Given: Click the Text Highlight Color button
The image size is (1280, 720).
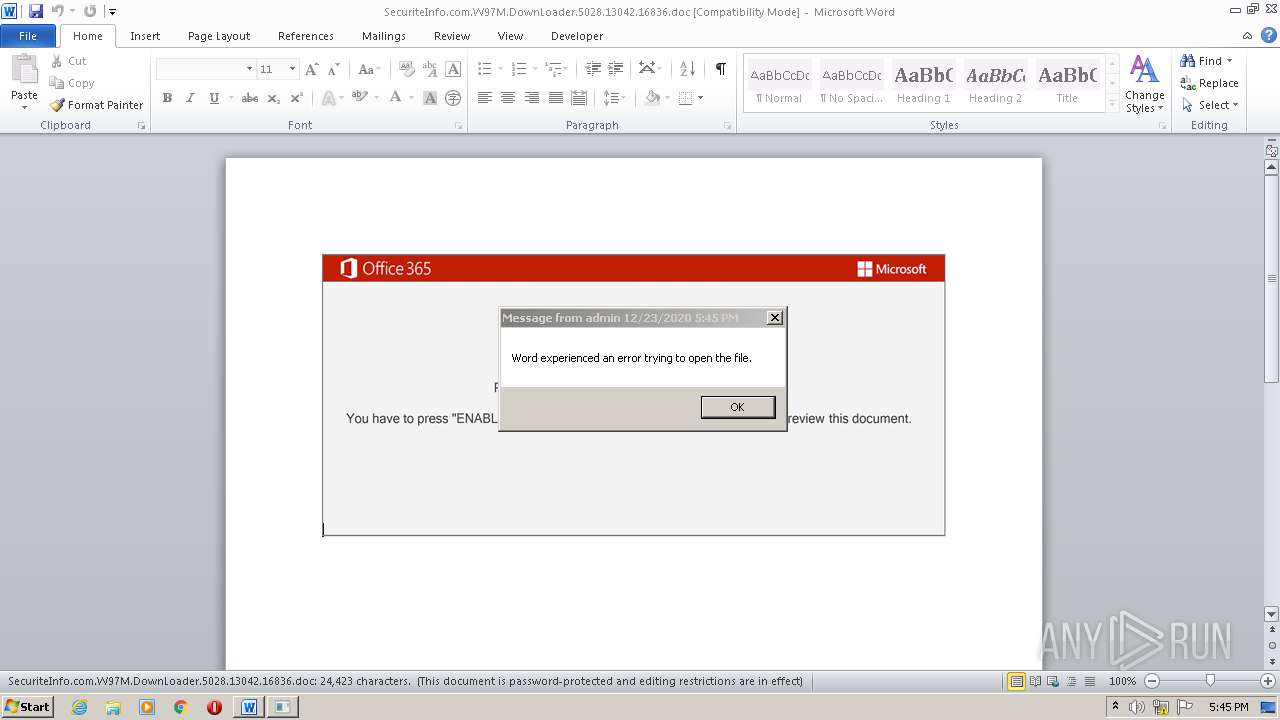Looking at the screenshot, I should click(357, 98).
